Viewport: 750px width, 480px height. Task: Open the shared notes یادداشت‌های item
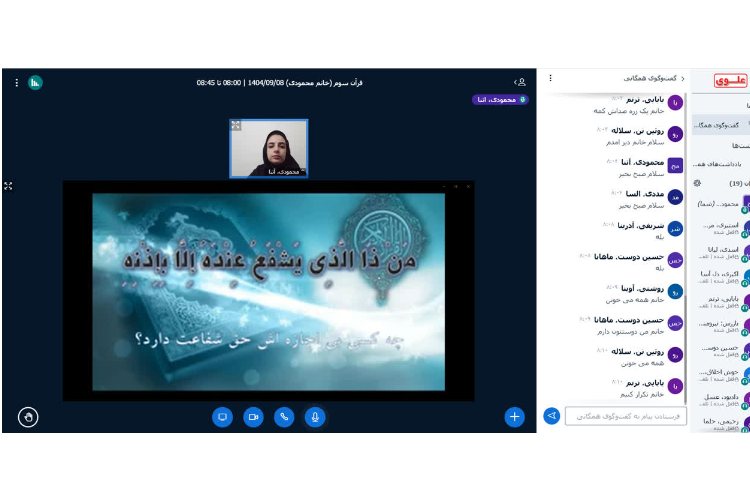(720, 164)
